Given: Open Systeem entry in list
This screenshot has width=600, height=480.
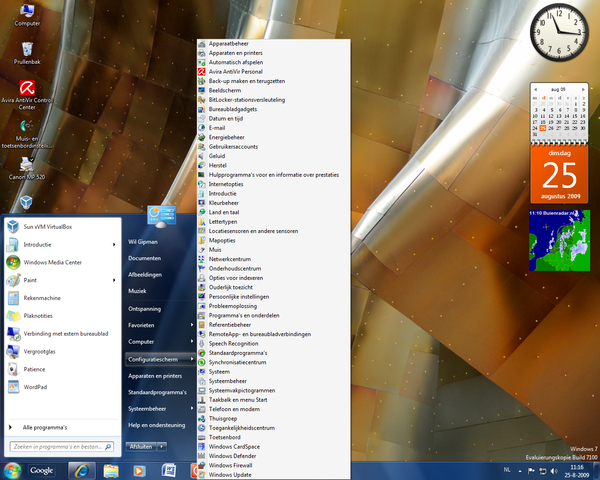Looking at the screenshot, I should click(x=274, y=372).
